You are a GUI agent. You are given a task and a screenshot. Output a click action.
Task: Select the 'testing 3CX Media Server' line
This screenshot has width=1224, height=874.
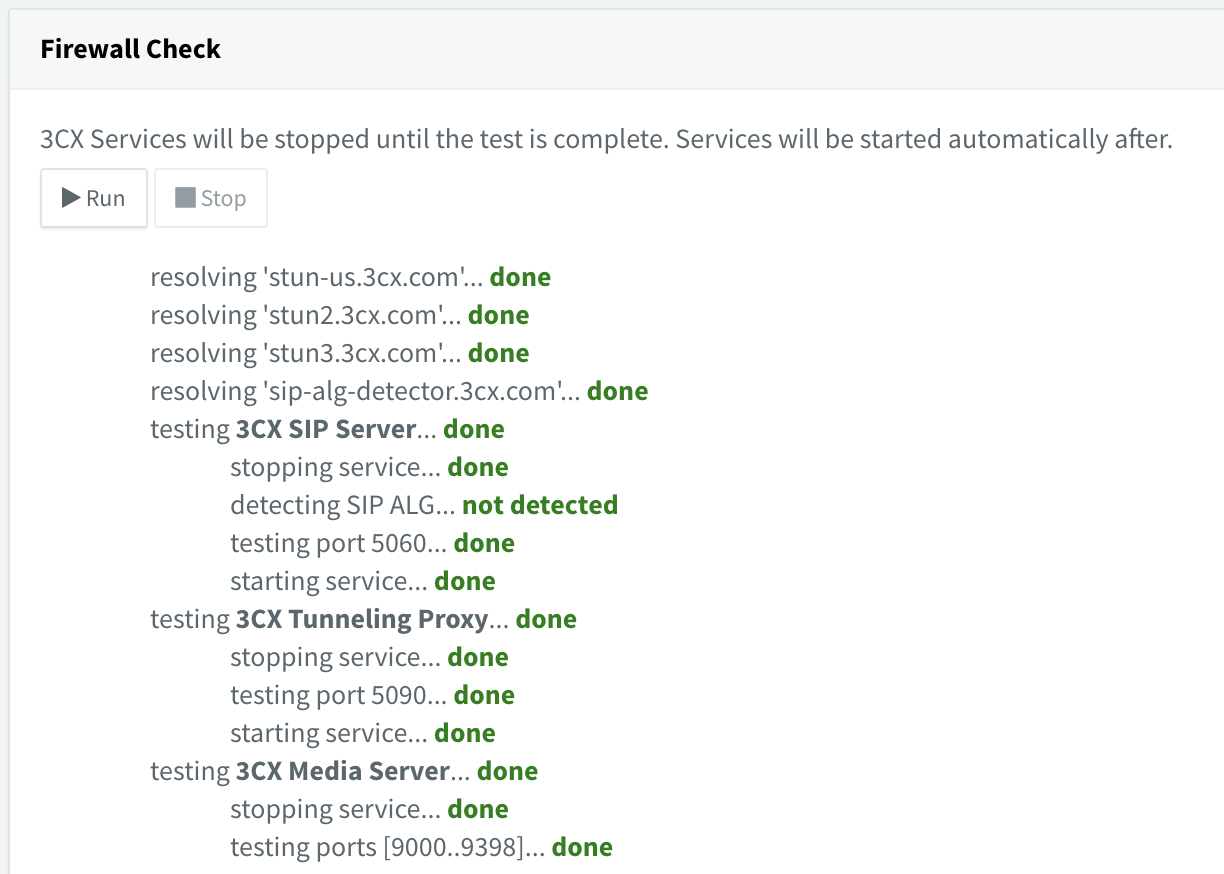[x=344, y=771]
